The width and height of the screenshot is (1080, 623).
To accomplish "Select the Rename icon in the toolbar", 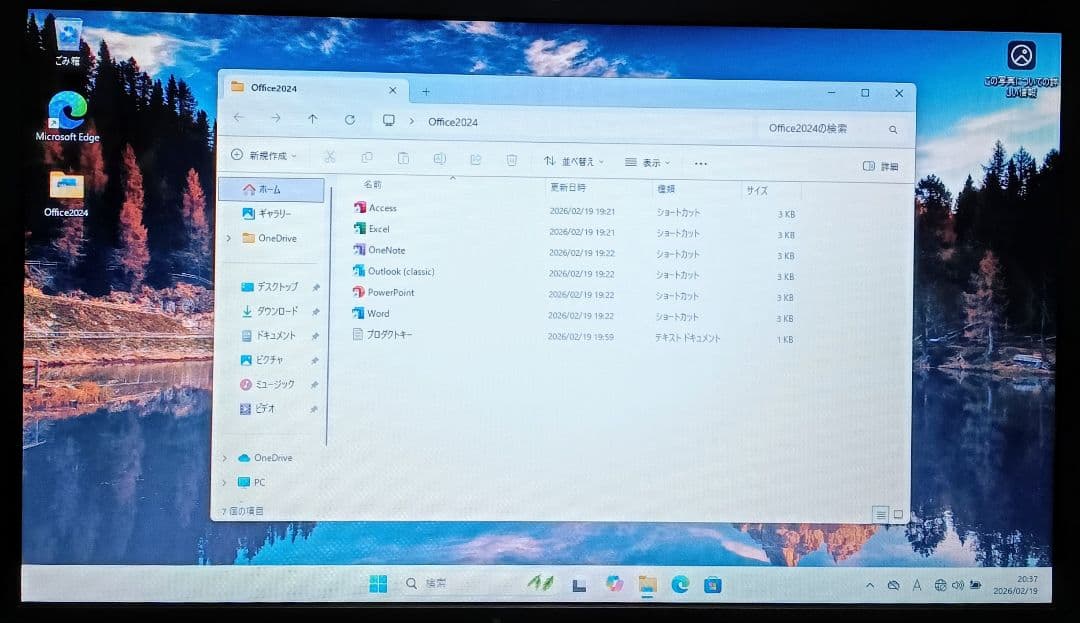I will point(440,159).
